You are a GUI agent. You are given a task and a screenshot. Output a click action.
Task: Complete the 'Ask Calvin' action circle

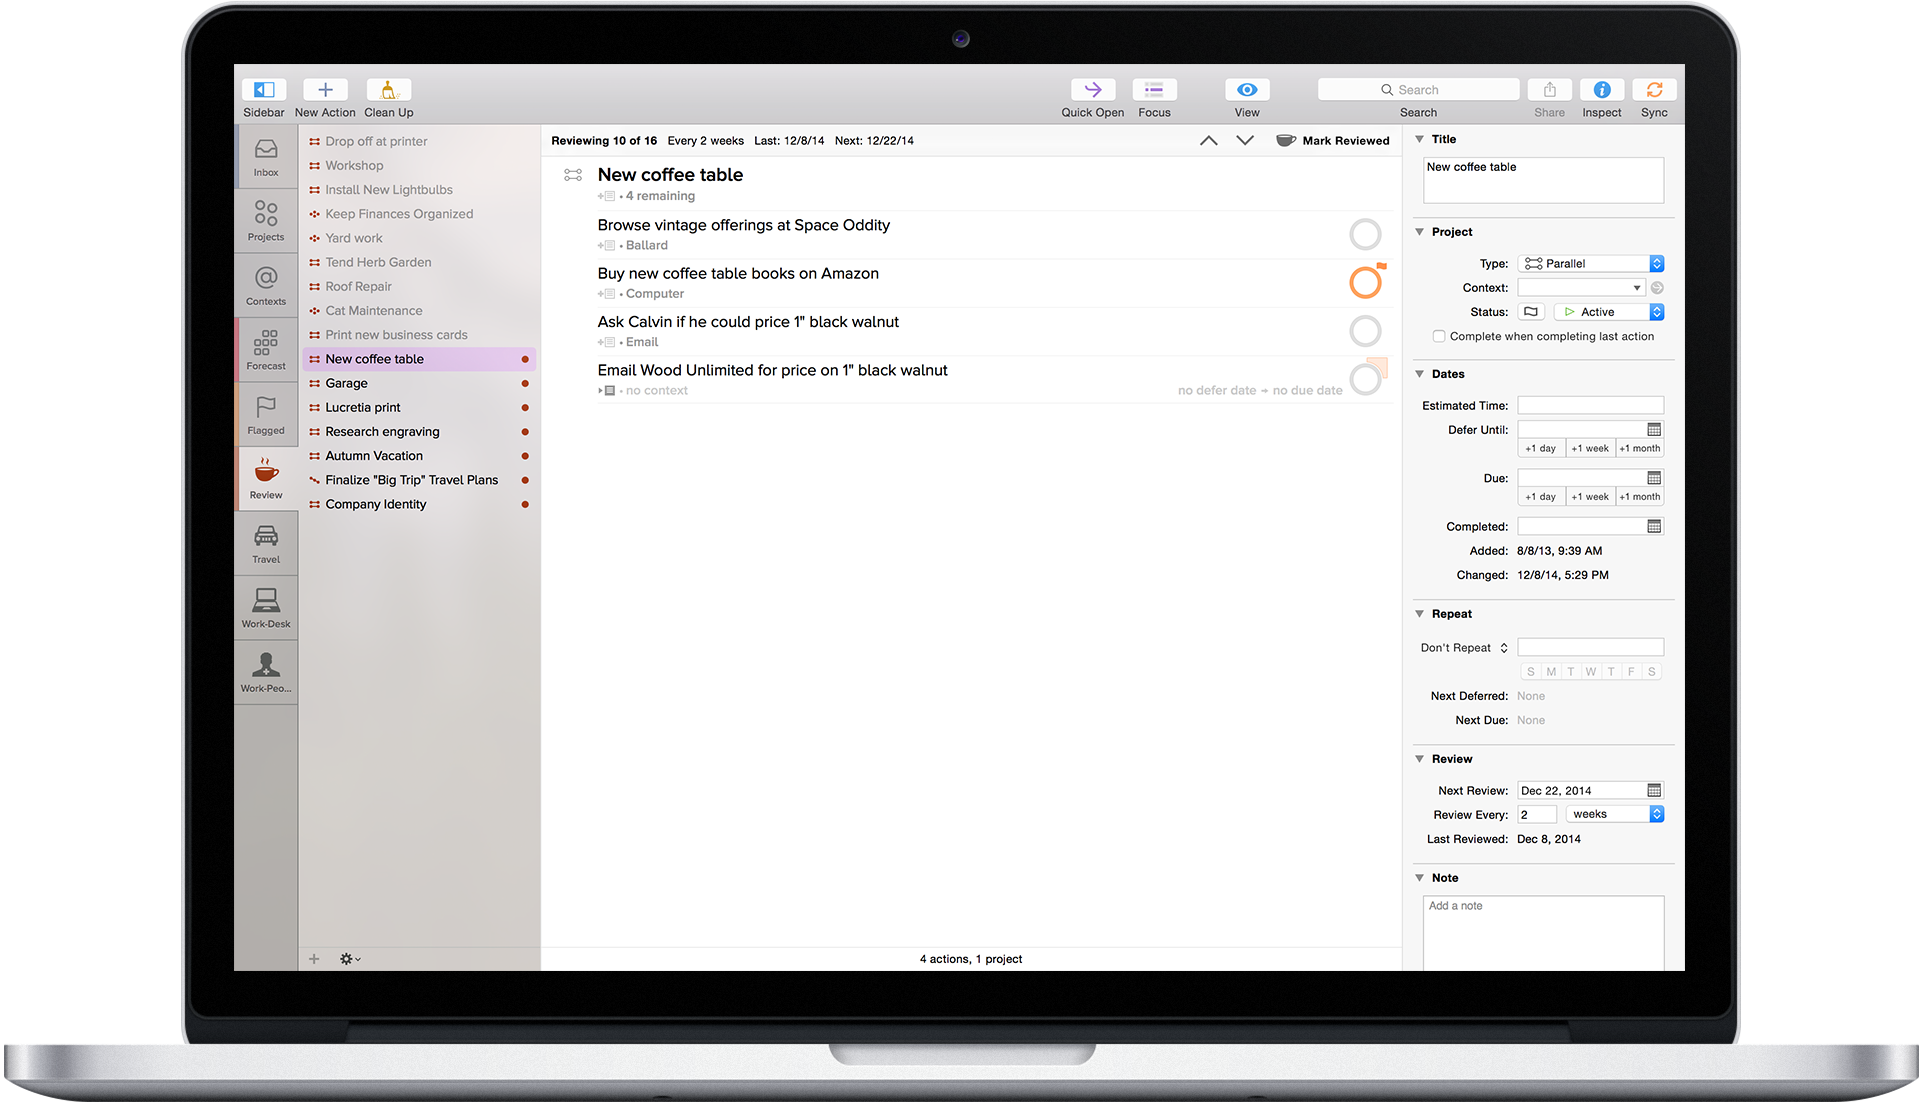coord(1365,331)
